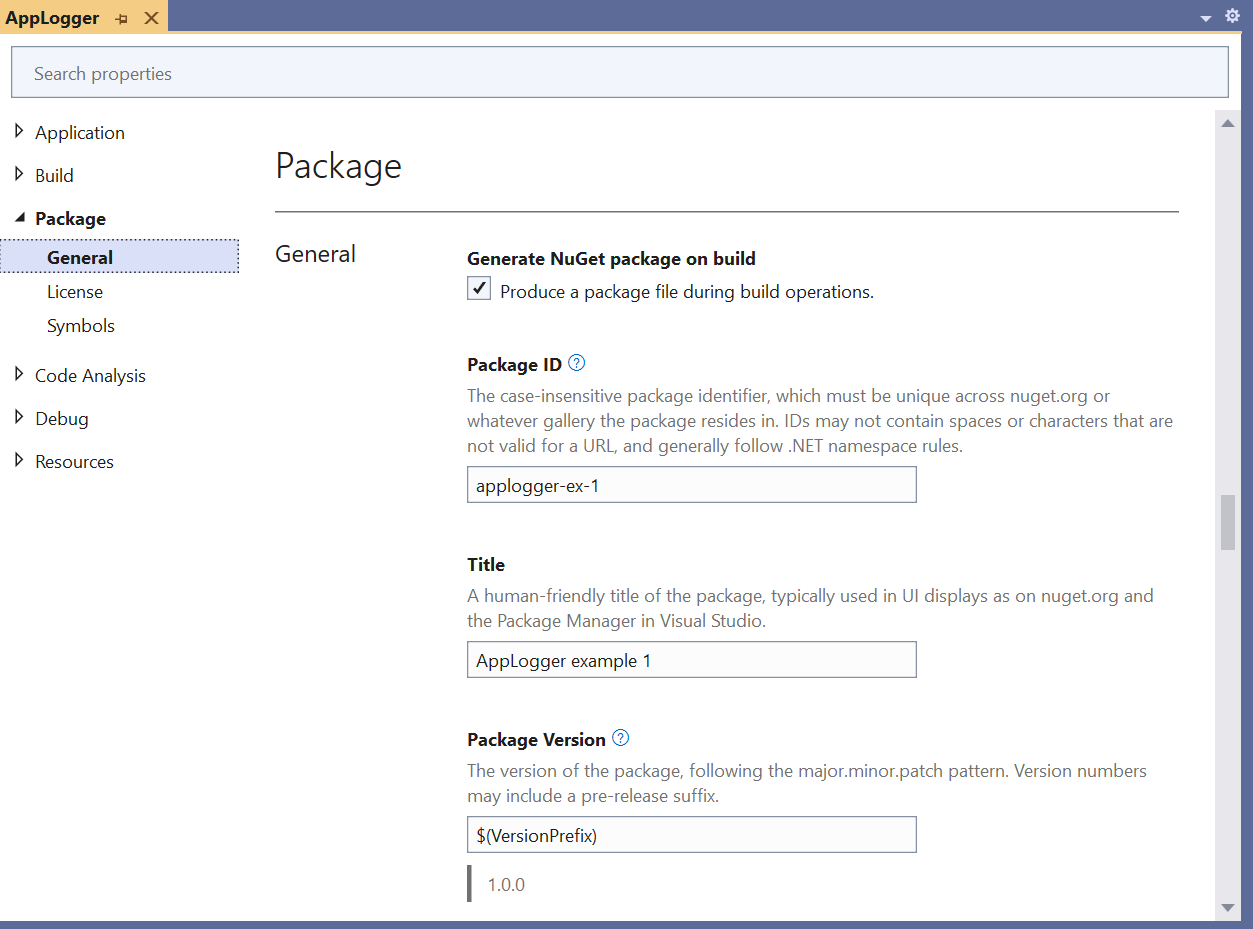Uncheck Produce a package file during build
Image resolution: width=1253 pixels, height=929 pixels.
point(478,288)
